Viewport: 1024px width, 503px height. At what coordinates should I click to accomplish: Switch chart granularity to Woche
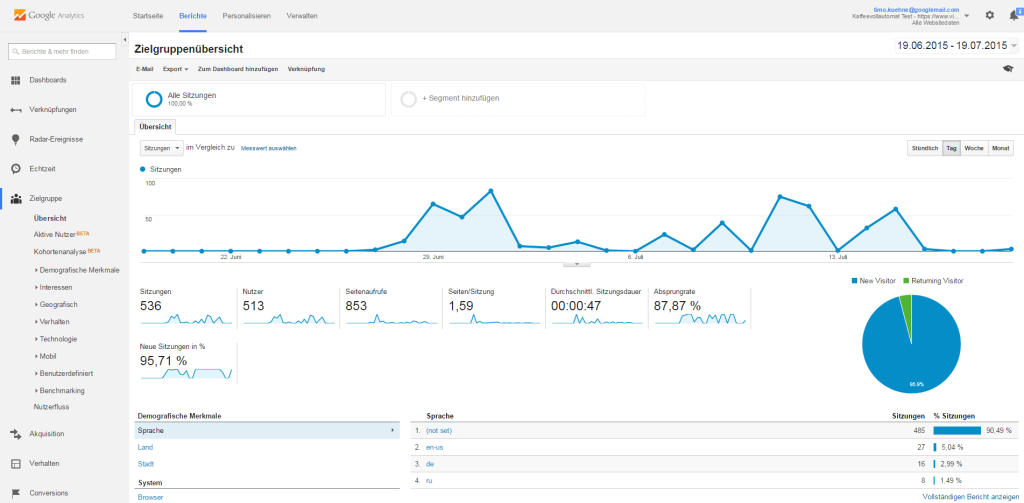pyautogui.click(x=974, y=148)
